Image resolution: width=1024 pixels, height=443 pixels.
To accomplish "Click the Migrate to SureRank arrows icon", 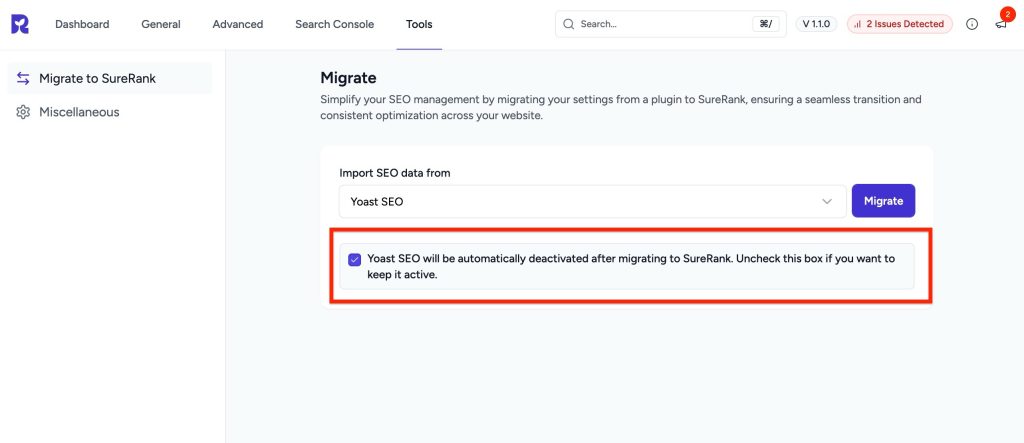I will (x=23, y=78).
